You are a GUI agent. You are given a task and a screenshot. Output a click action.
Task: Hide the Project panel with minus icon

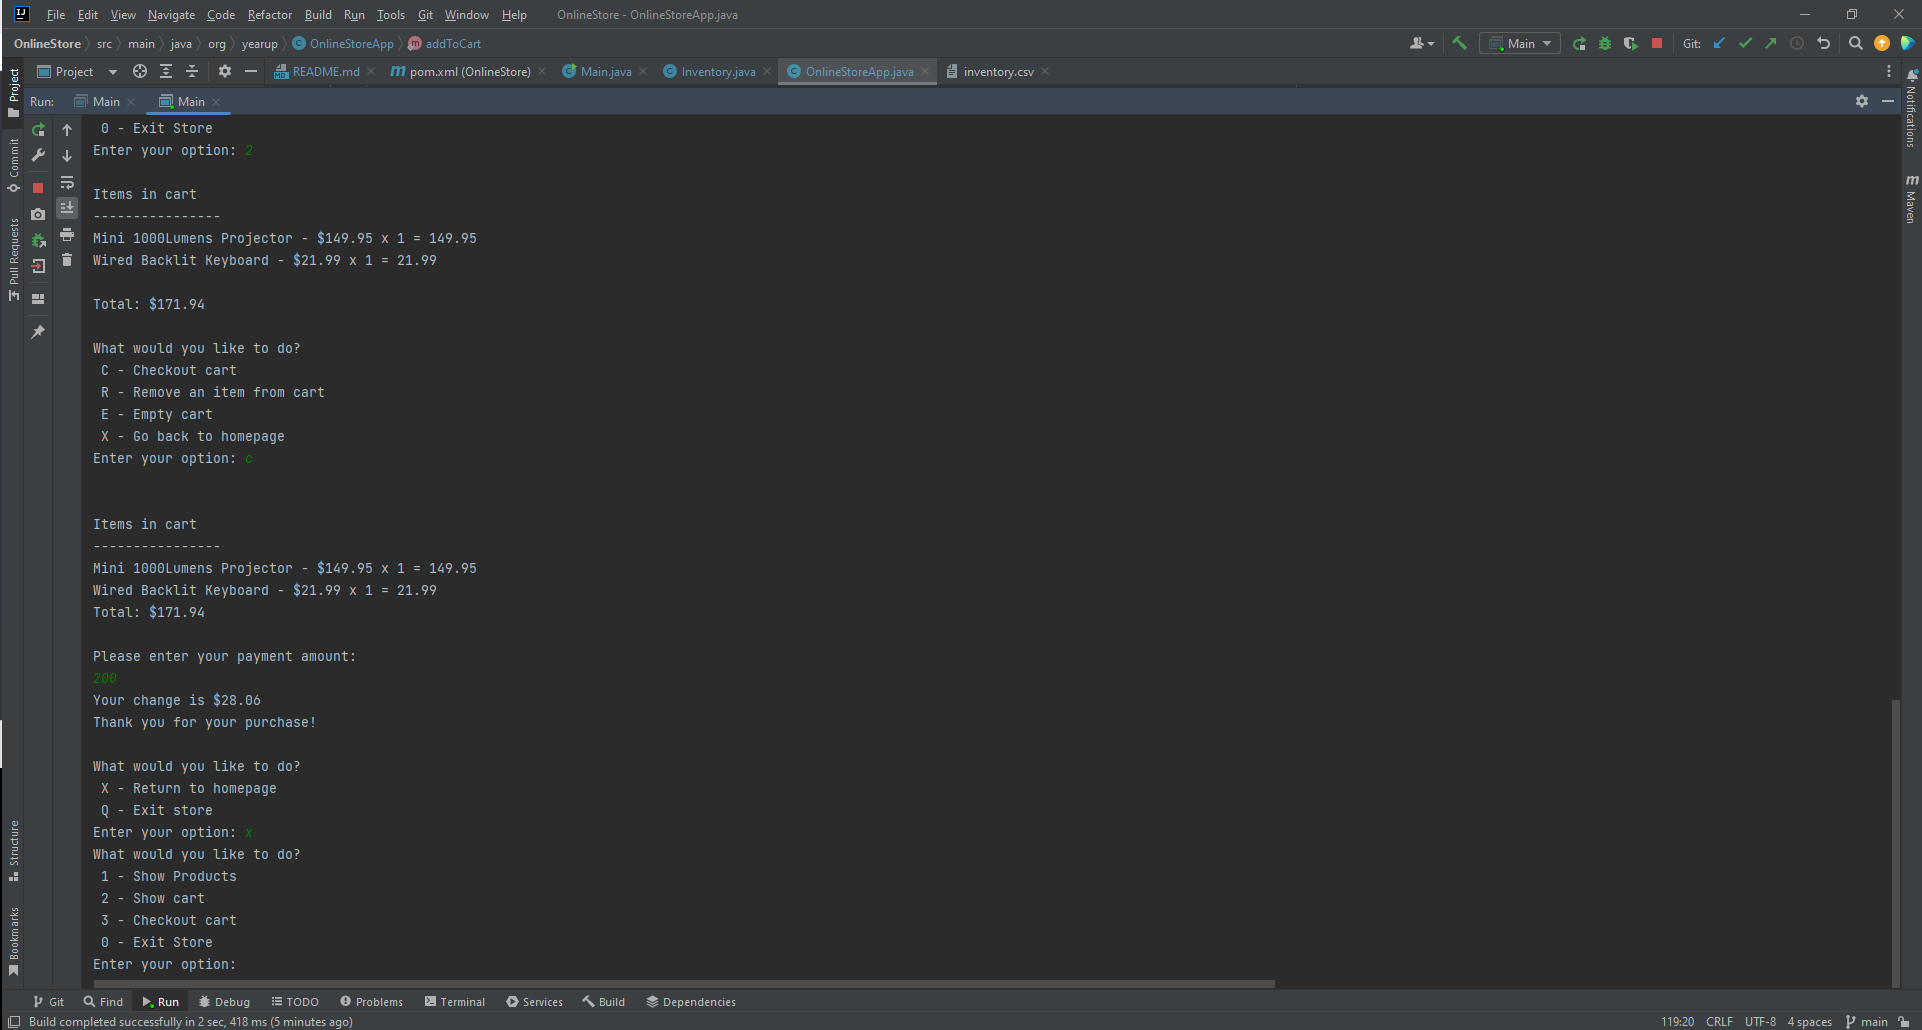pos(251,71)
